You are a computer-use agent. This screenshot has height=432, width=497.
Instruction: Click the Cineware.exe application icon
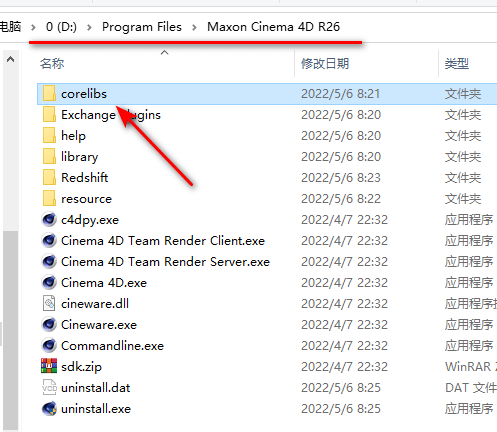pos(49,325)
